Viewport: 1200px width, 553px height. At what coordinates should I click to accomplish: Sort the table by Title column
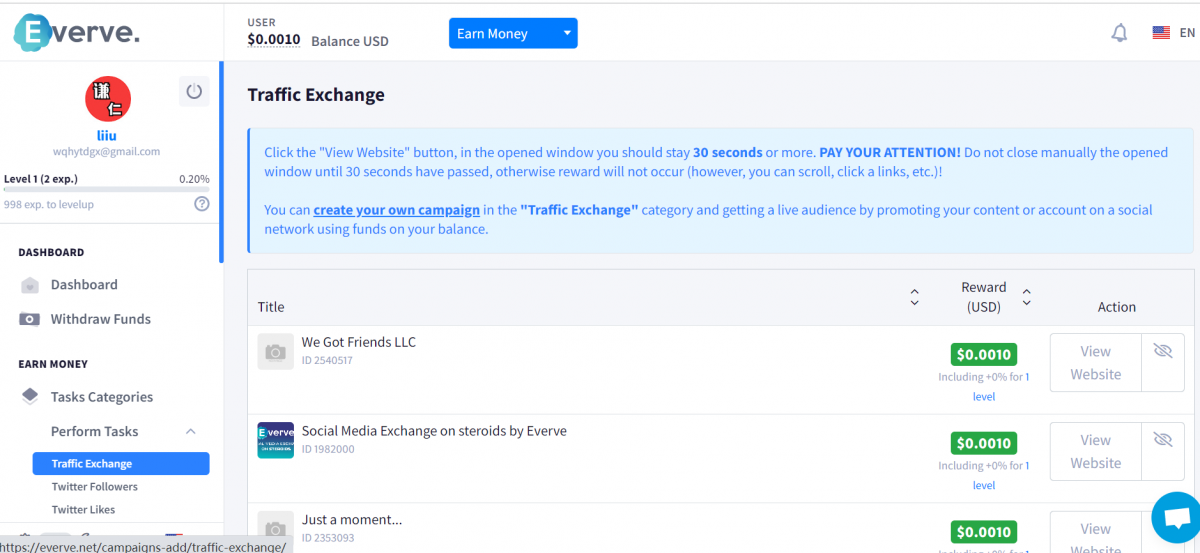point(914,298)
